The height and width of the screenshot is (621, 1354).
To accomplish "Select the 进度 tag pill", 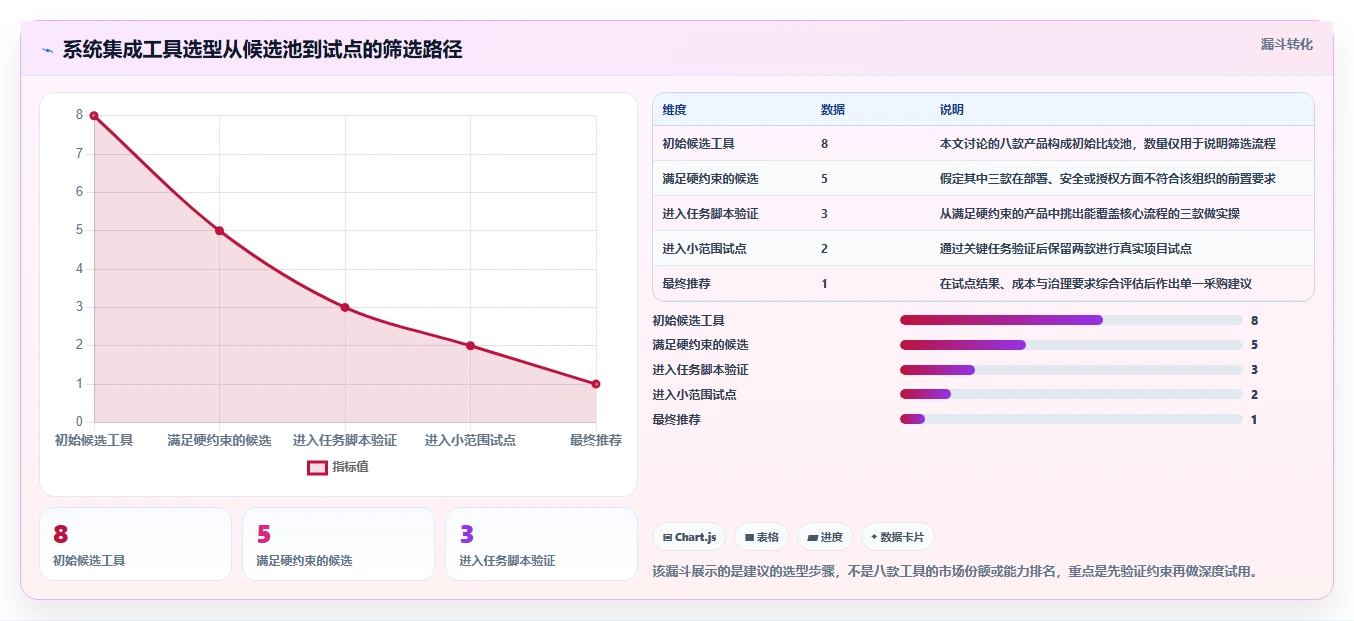I will pyautogui.click(x=825, y=537).
